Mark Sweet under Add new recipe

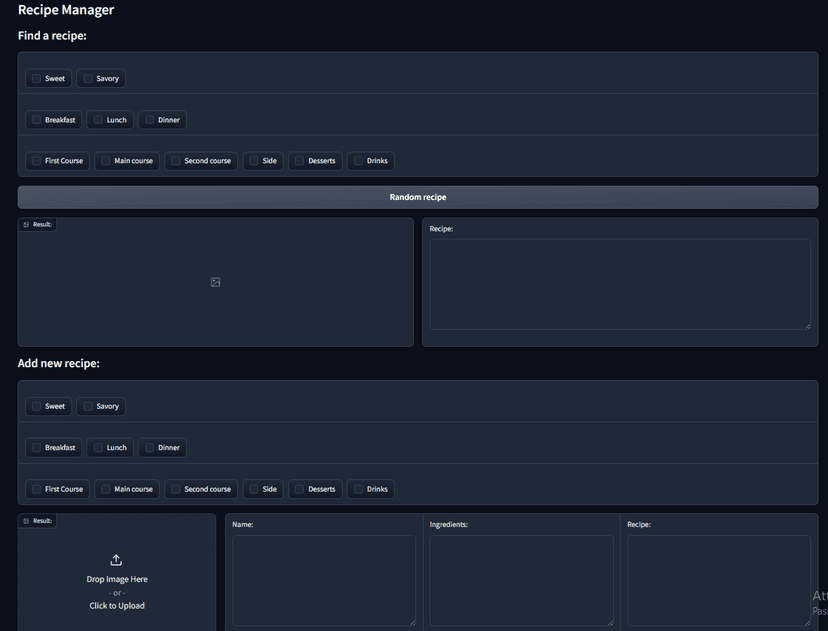click(x=36, y=406)
